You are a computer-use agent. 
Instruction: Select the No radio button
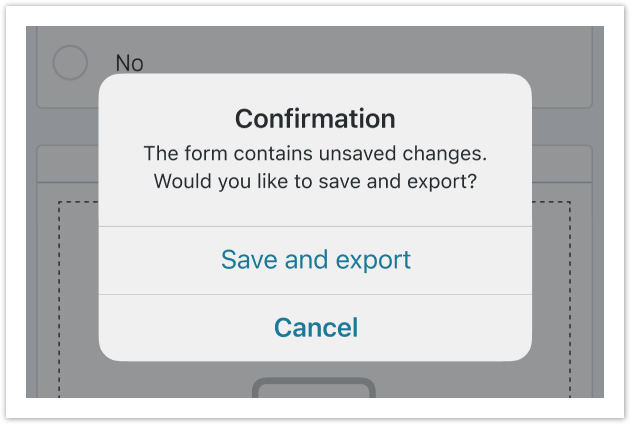pos(70,63)
